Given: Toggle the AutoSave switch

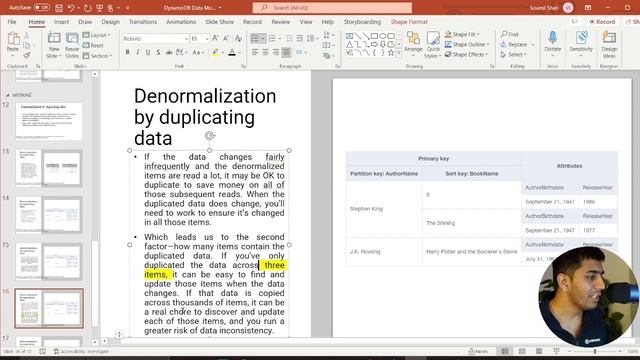Looking at the screenshot, I should click(x=42, y=7).
